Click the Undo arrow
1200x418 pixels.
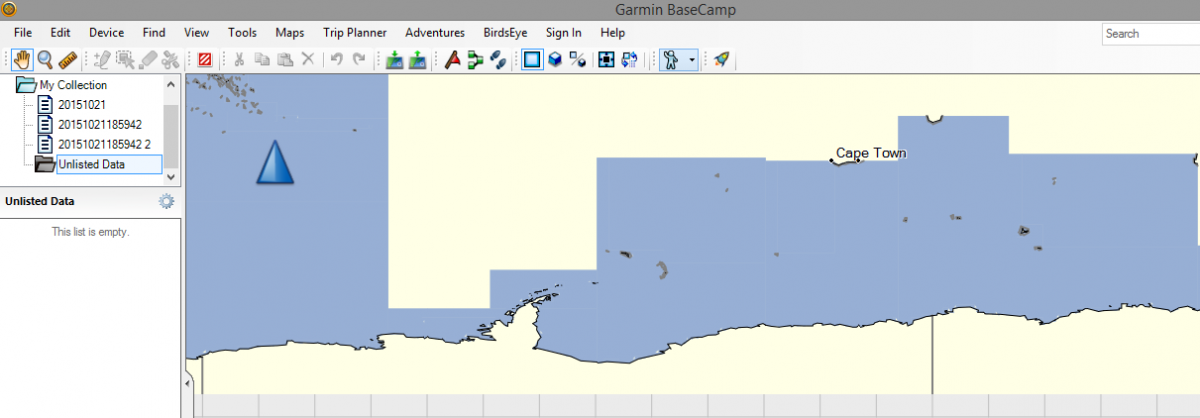click(337, 59)
